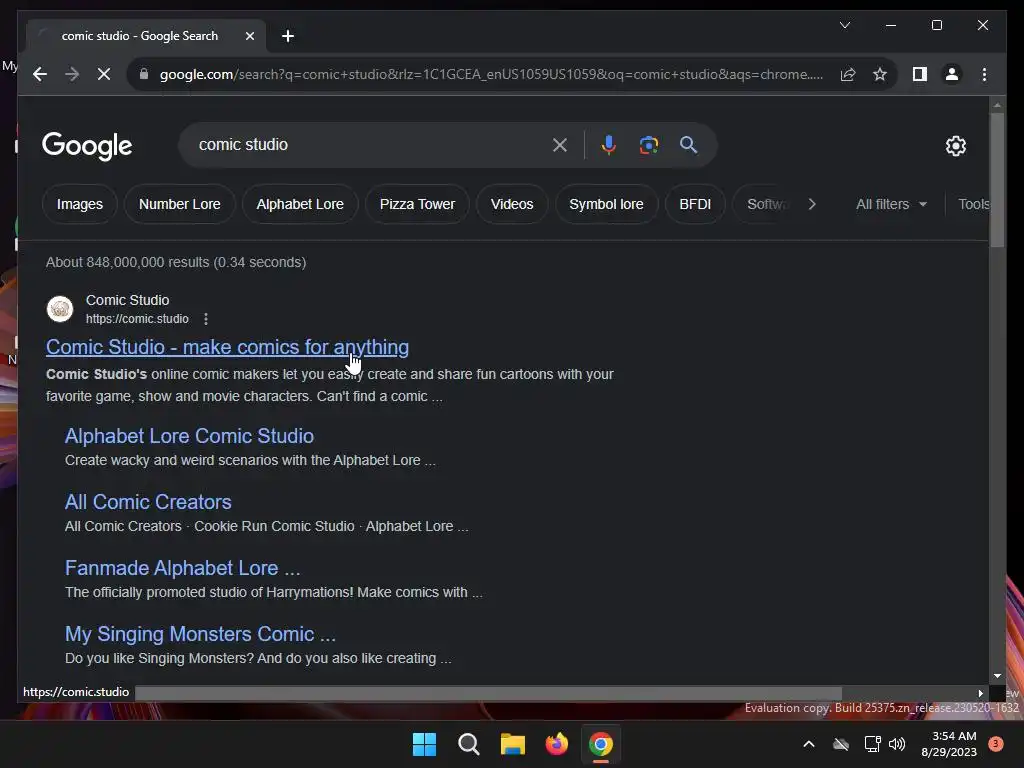Open Comic Studio - make comics for anything
This screenshot has width=1024, height=768.
[227, 347]
